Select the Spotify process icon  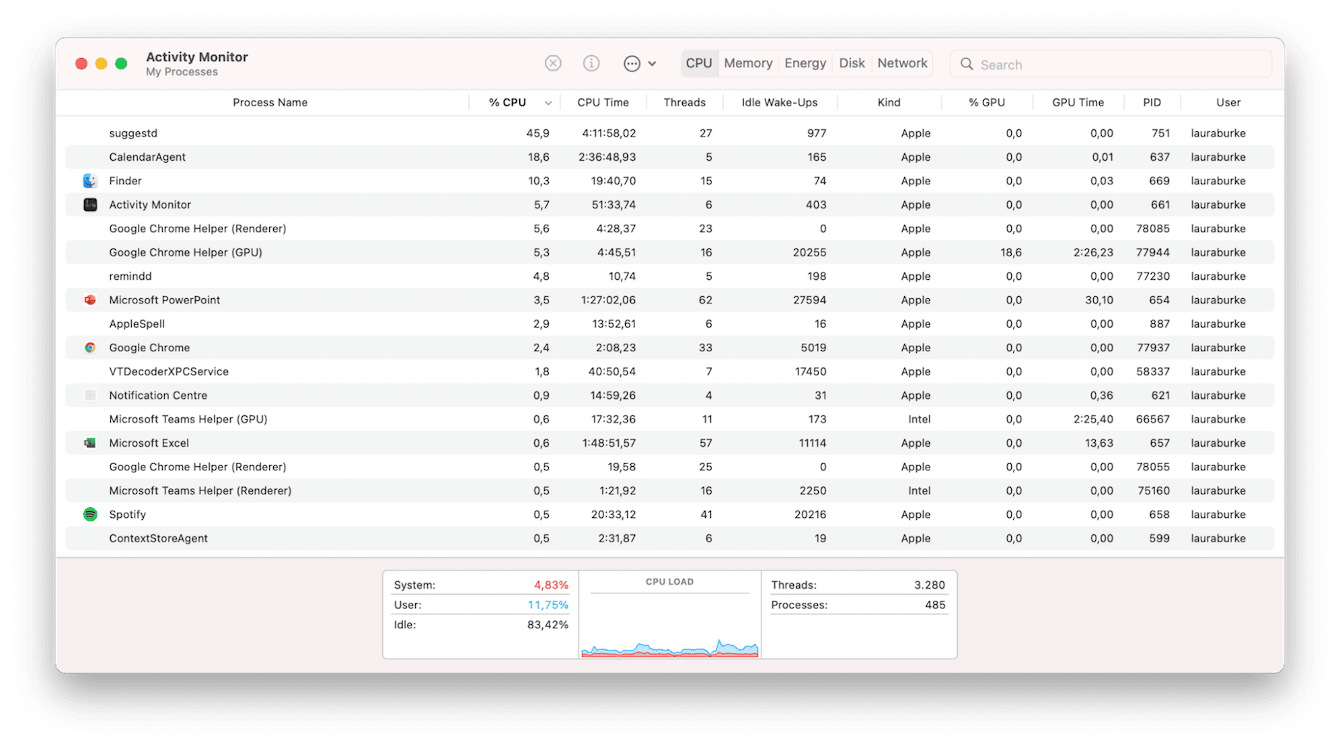tap(90, 514)
